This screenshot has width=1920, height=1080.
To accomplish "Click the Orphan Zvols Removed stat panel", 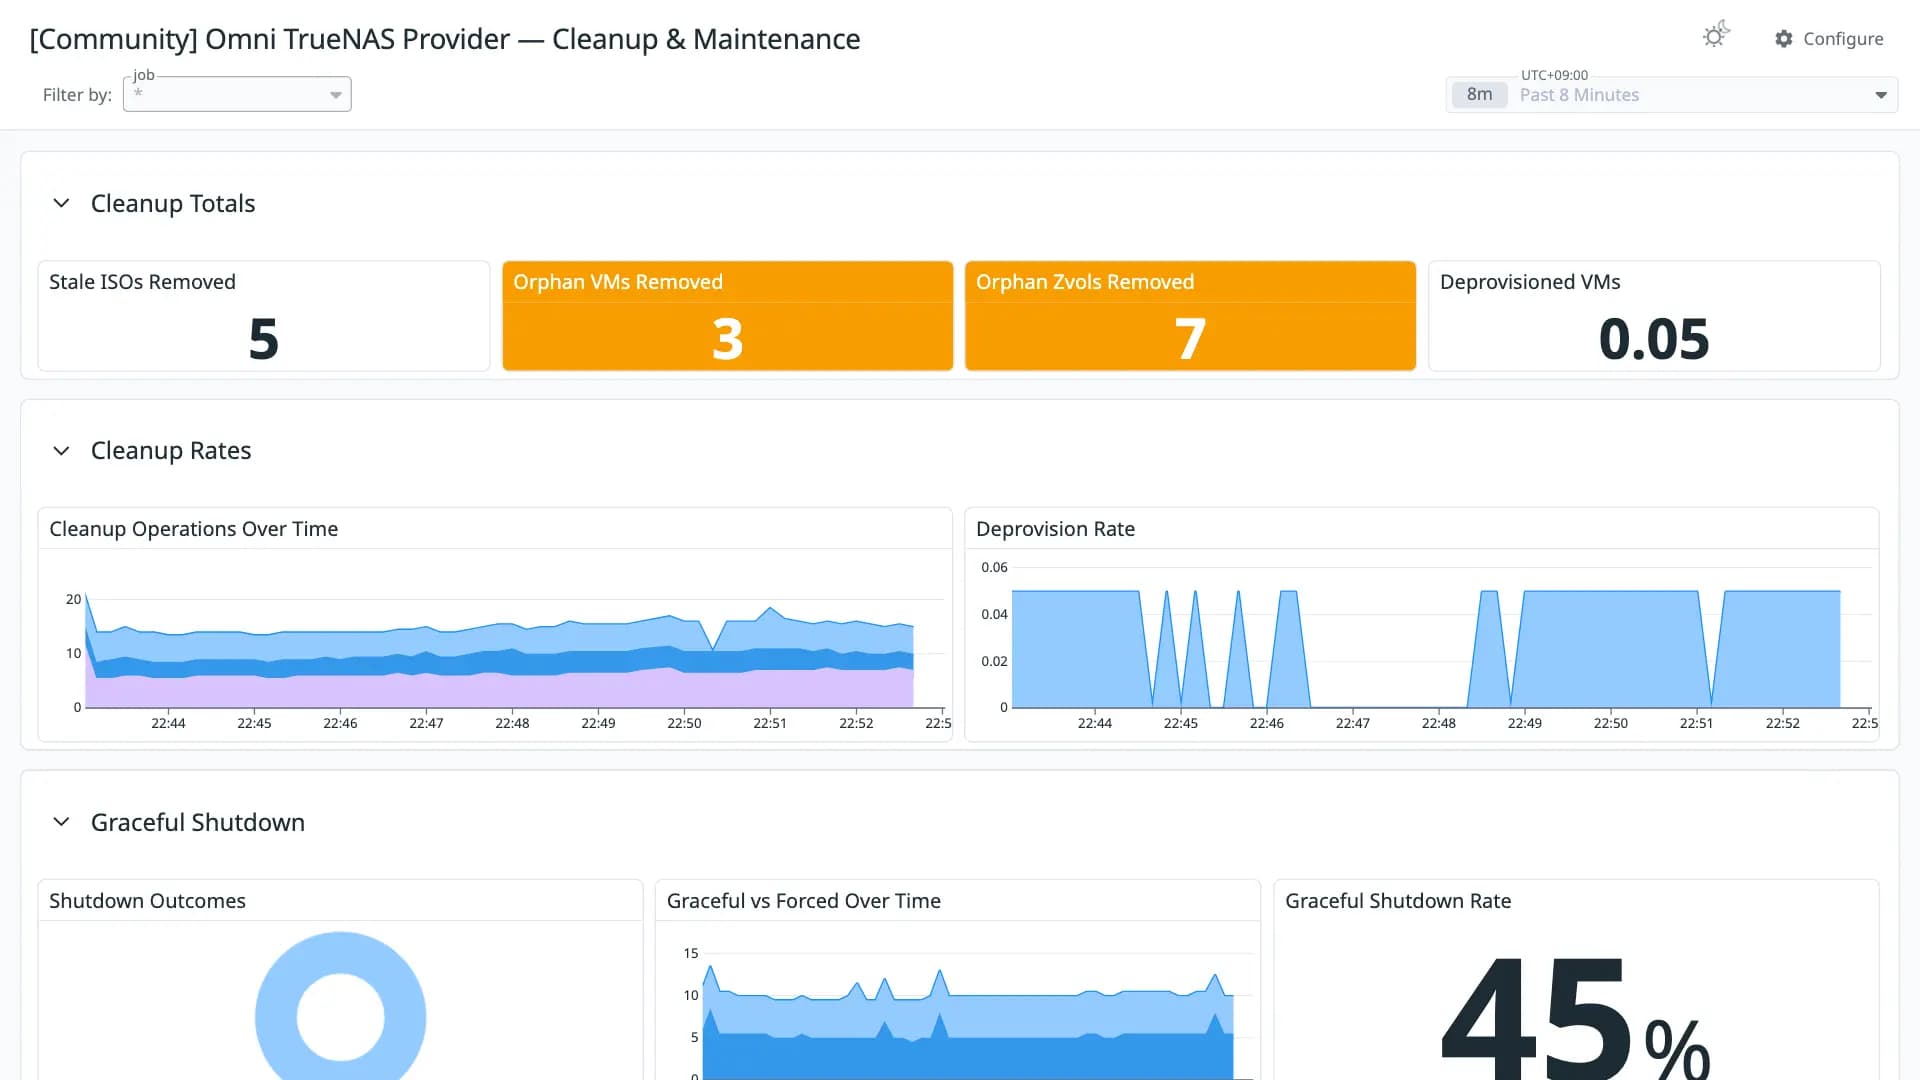I will tap(1190, 316).
